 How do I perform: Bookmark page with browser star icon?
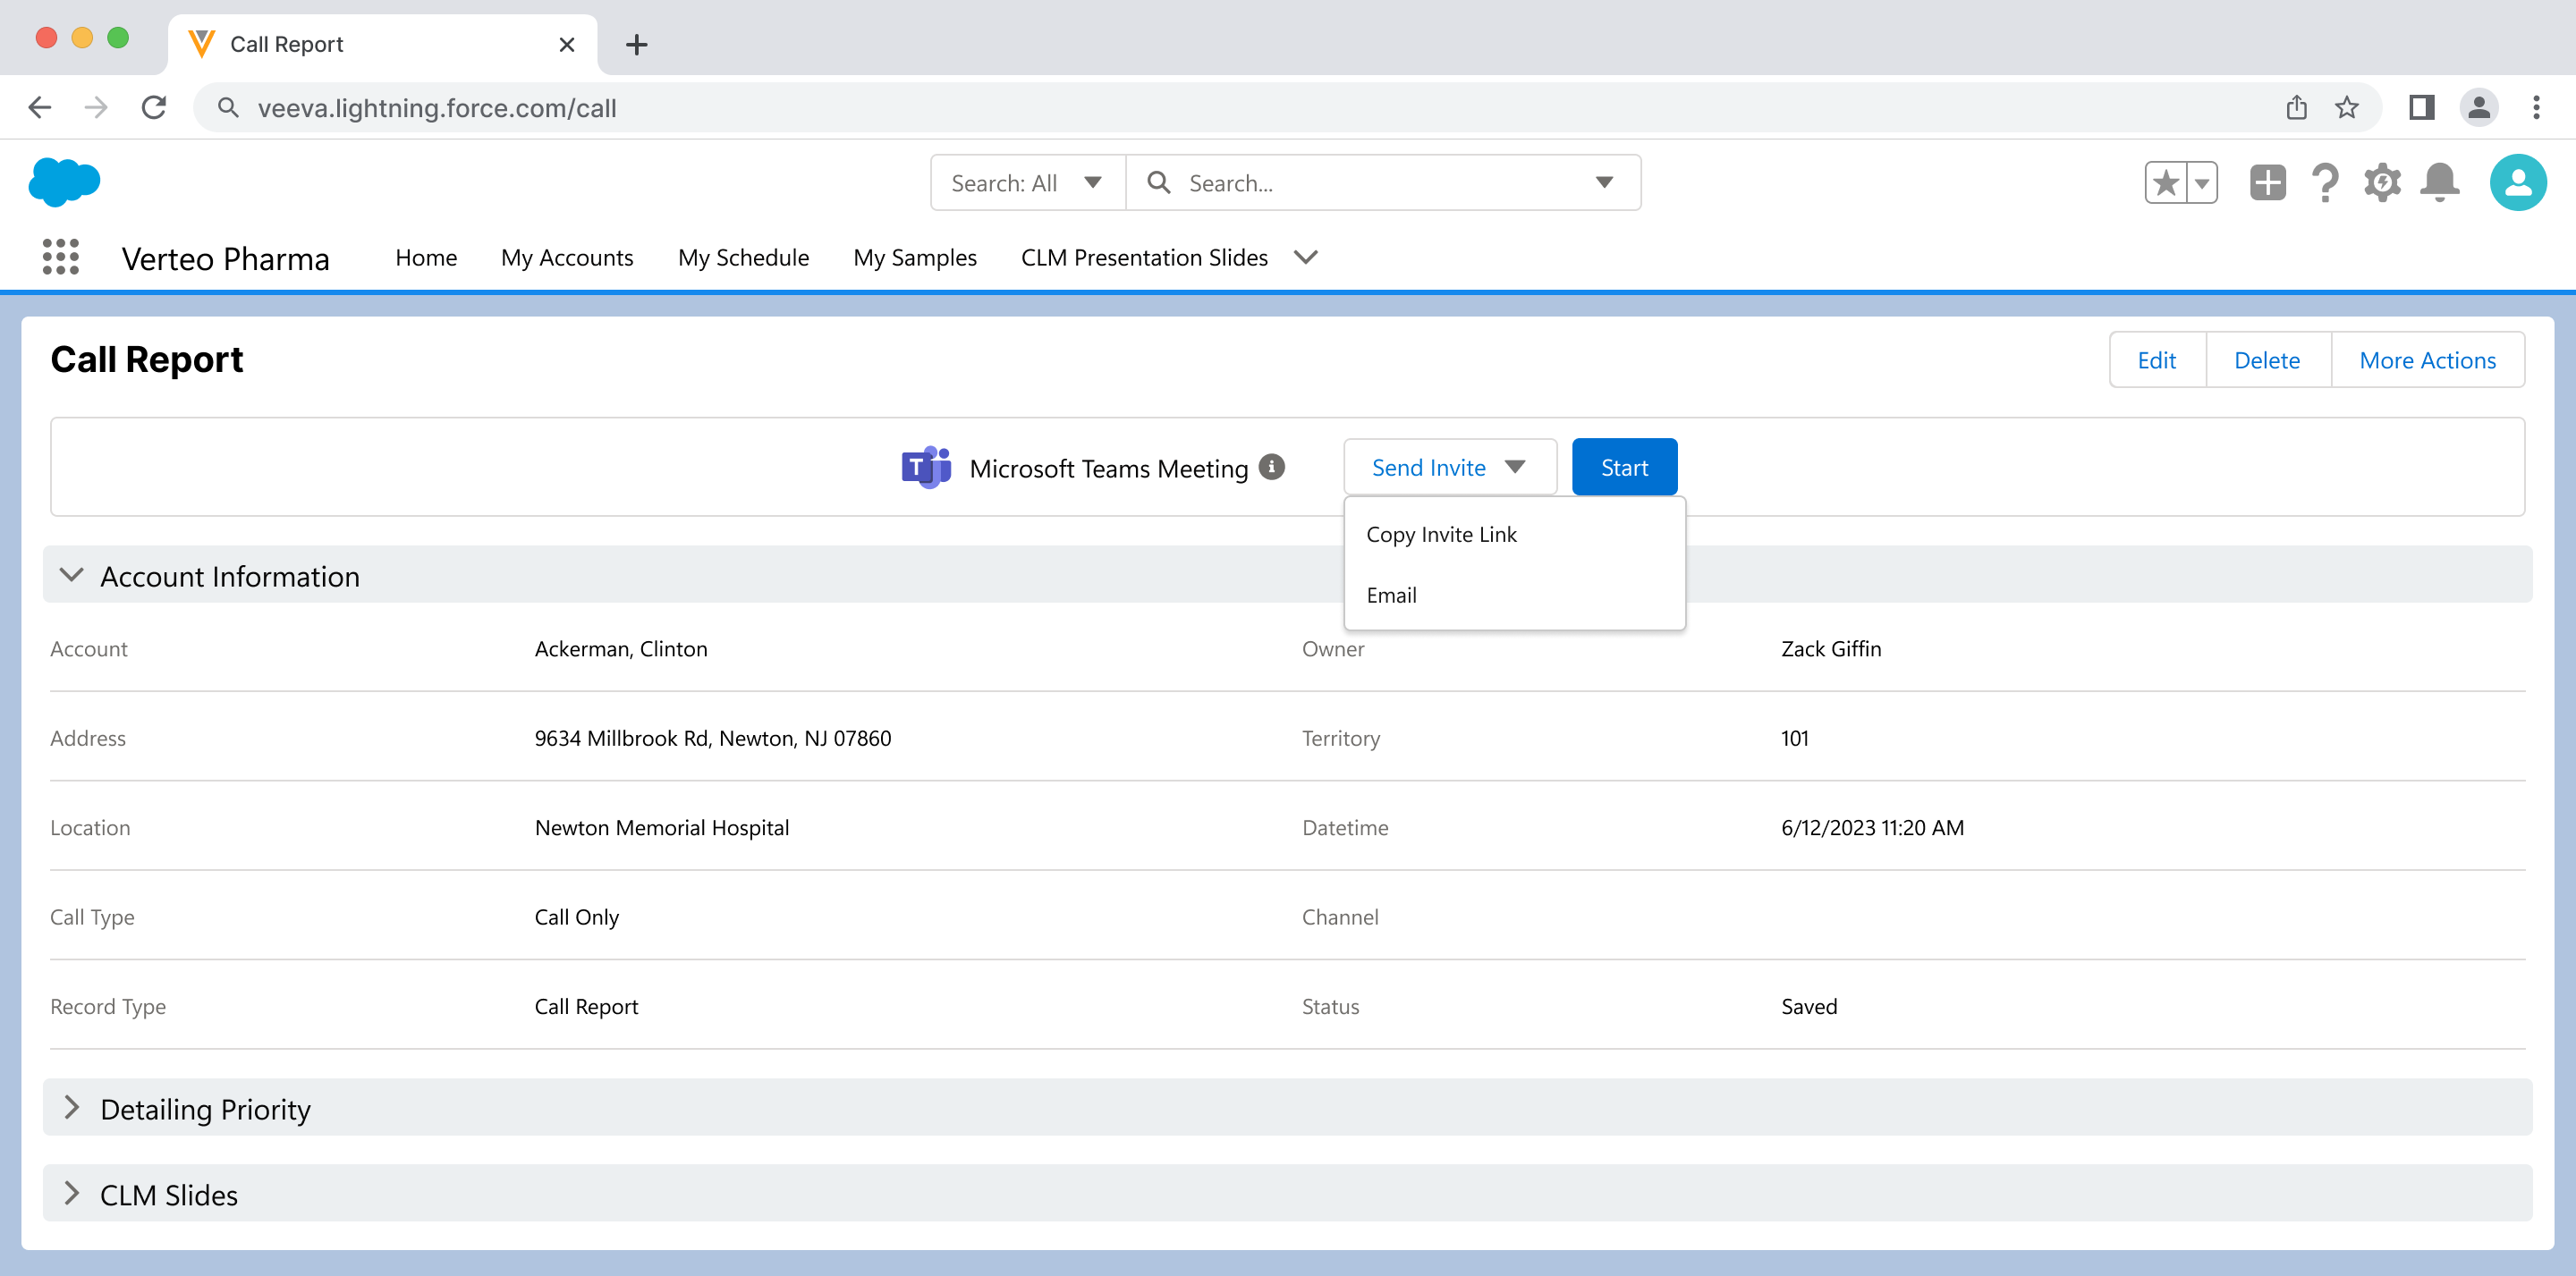[2346, 107]
